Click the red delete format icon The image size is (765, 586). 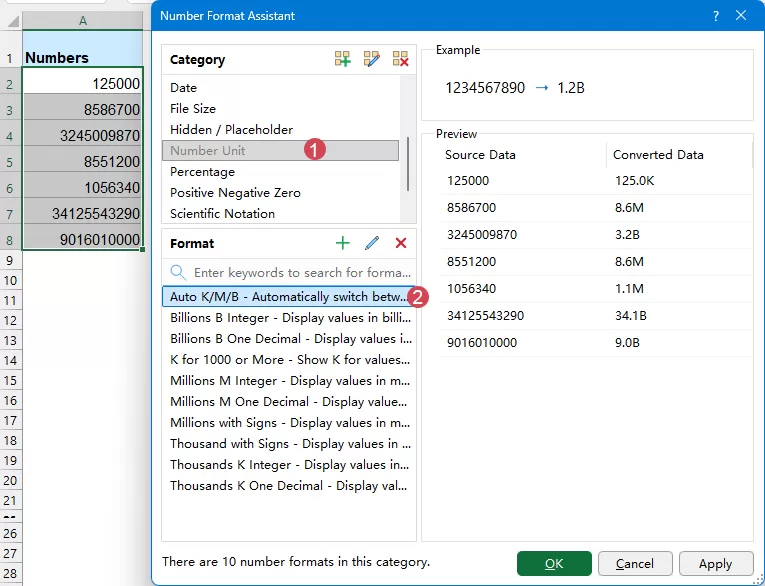(x=401, y=243)
